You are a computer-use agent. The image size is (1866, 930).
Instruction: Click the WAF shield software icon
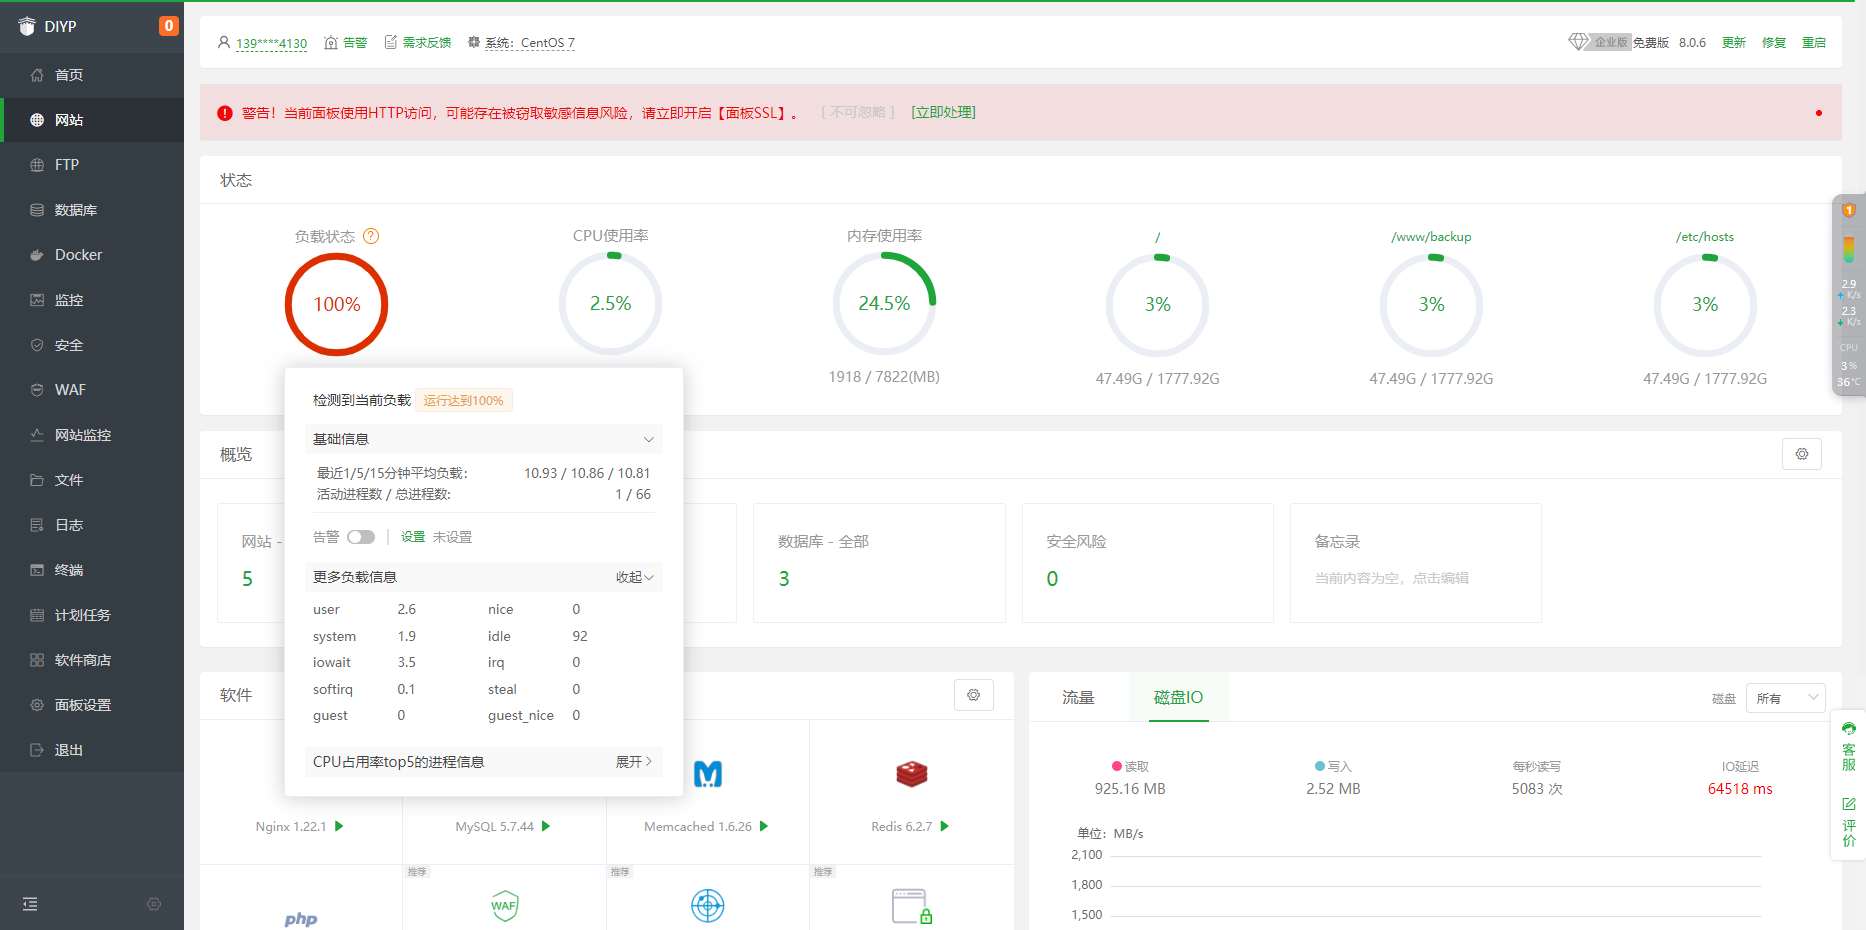tap(505, 906)
